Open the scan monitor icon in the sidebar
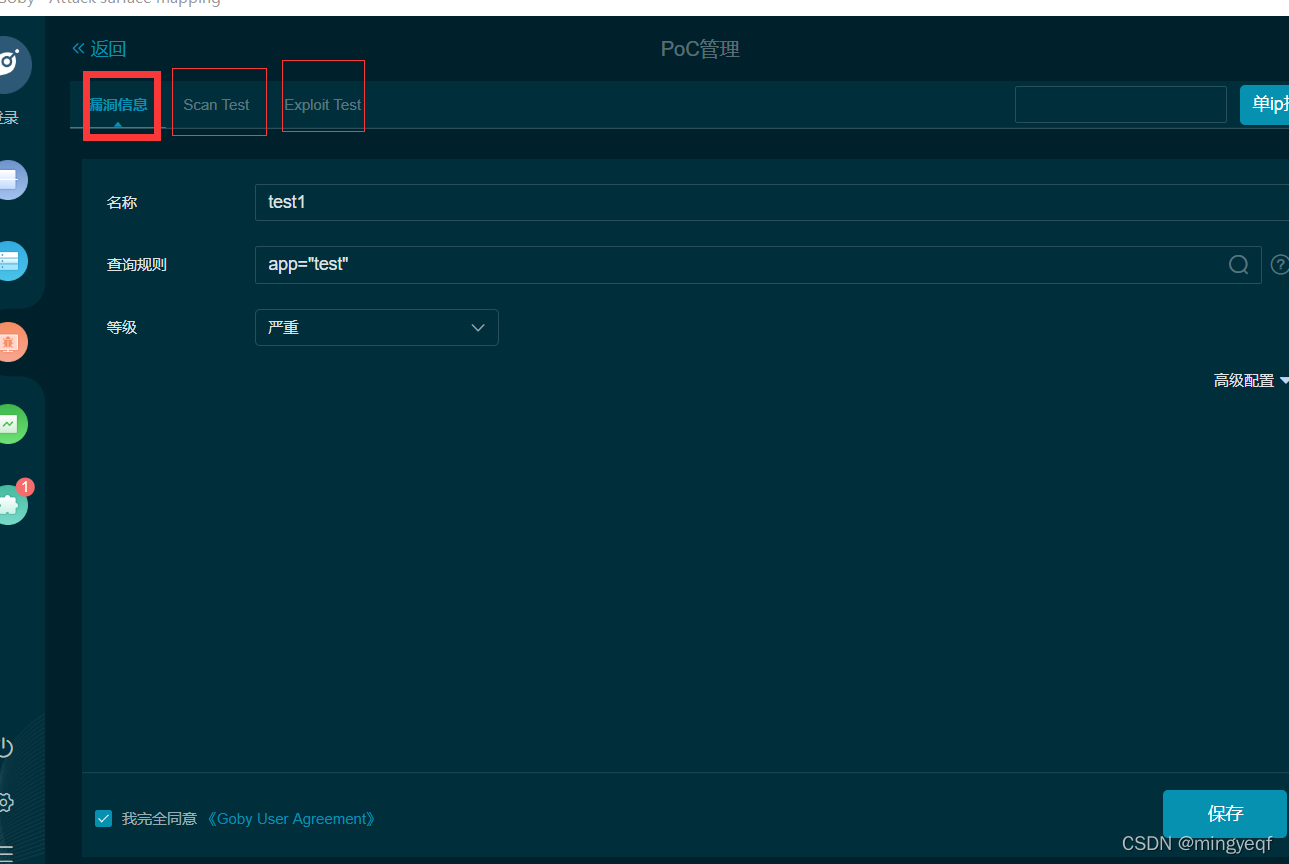 10,180
